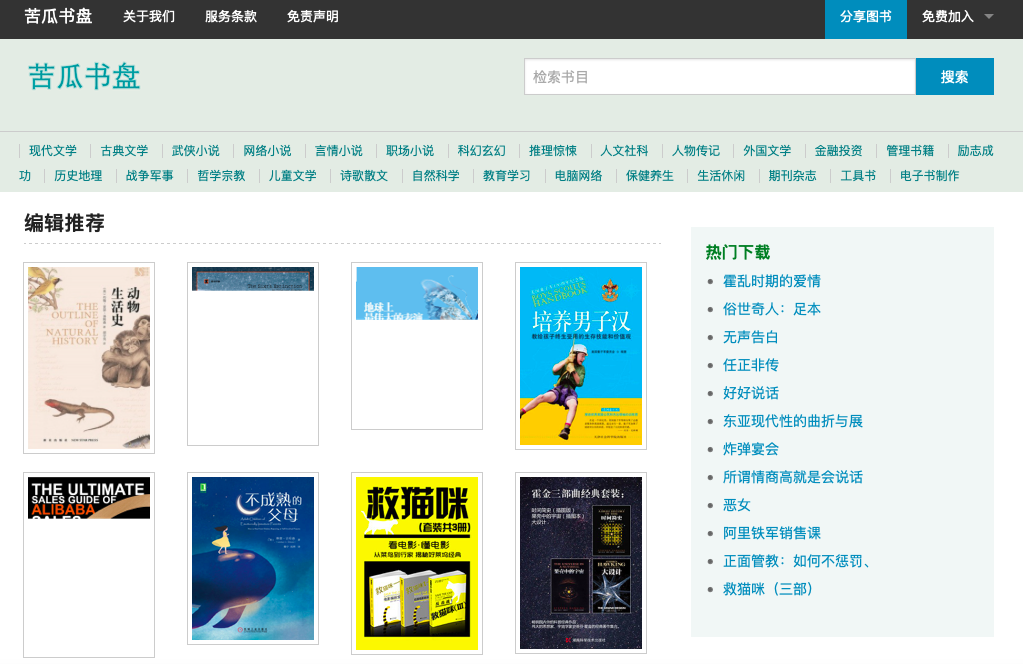Select the 战争军事 category

click(149, 175)
